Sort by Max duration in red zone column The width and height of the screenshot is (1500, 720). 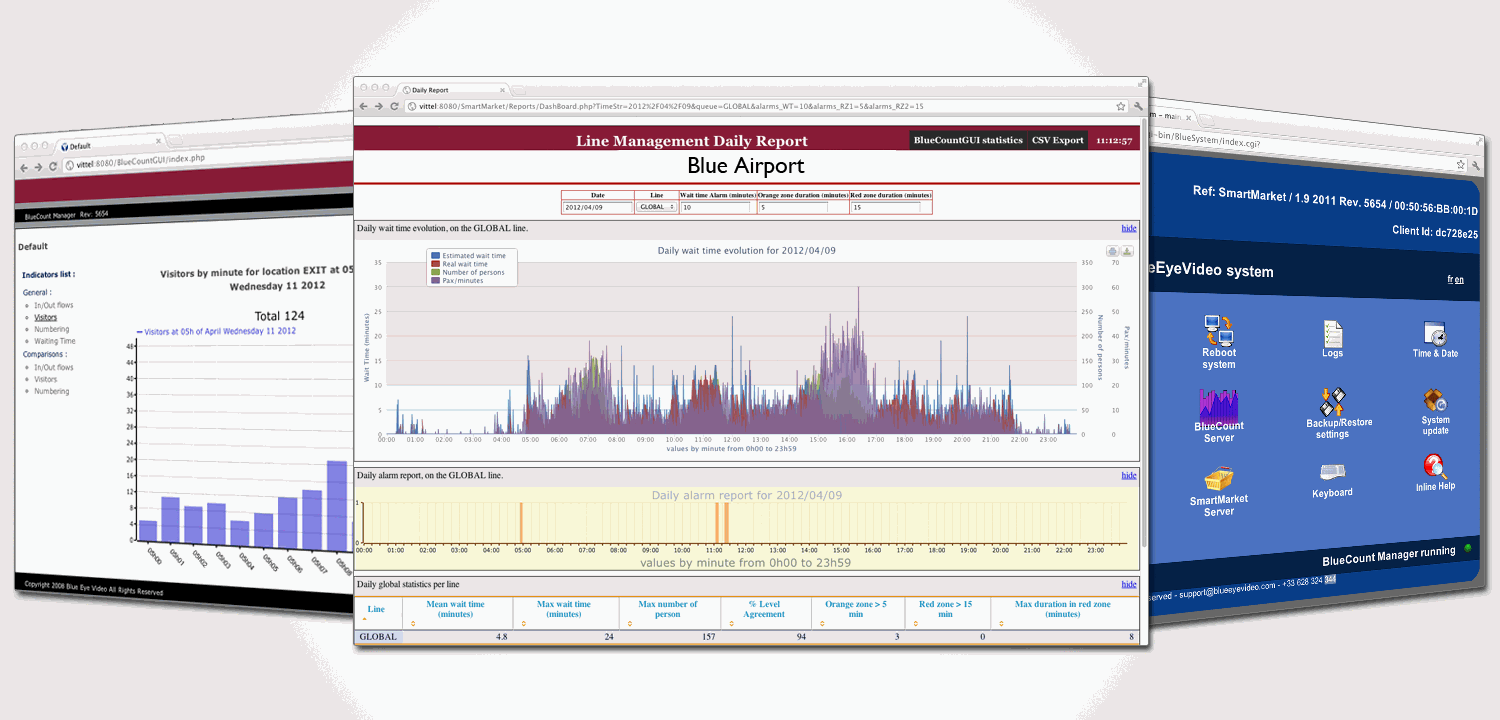(1063, 613)
